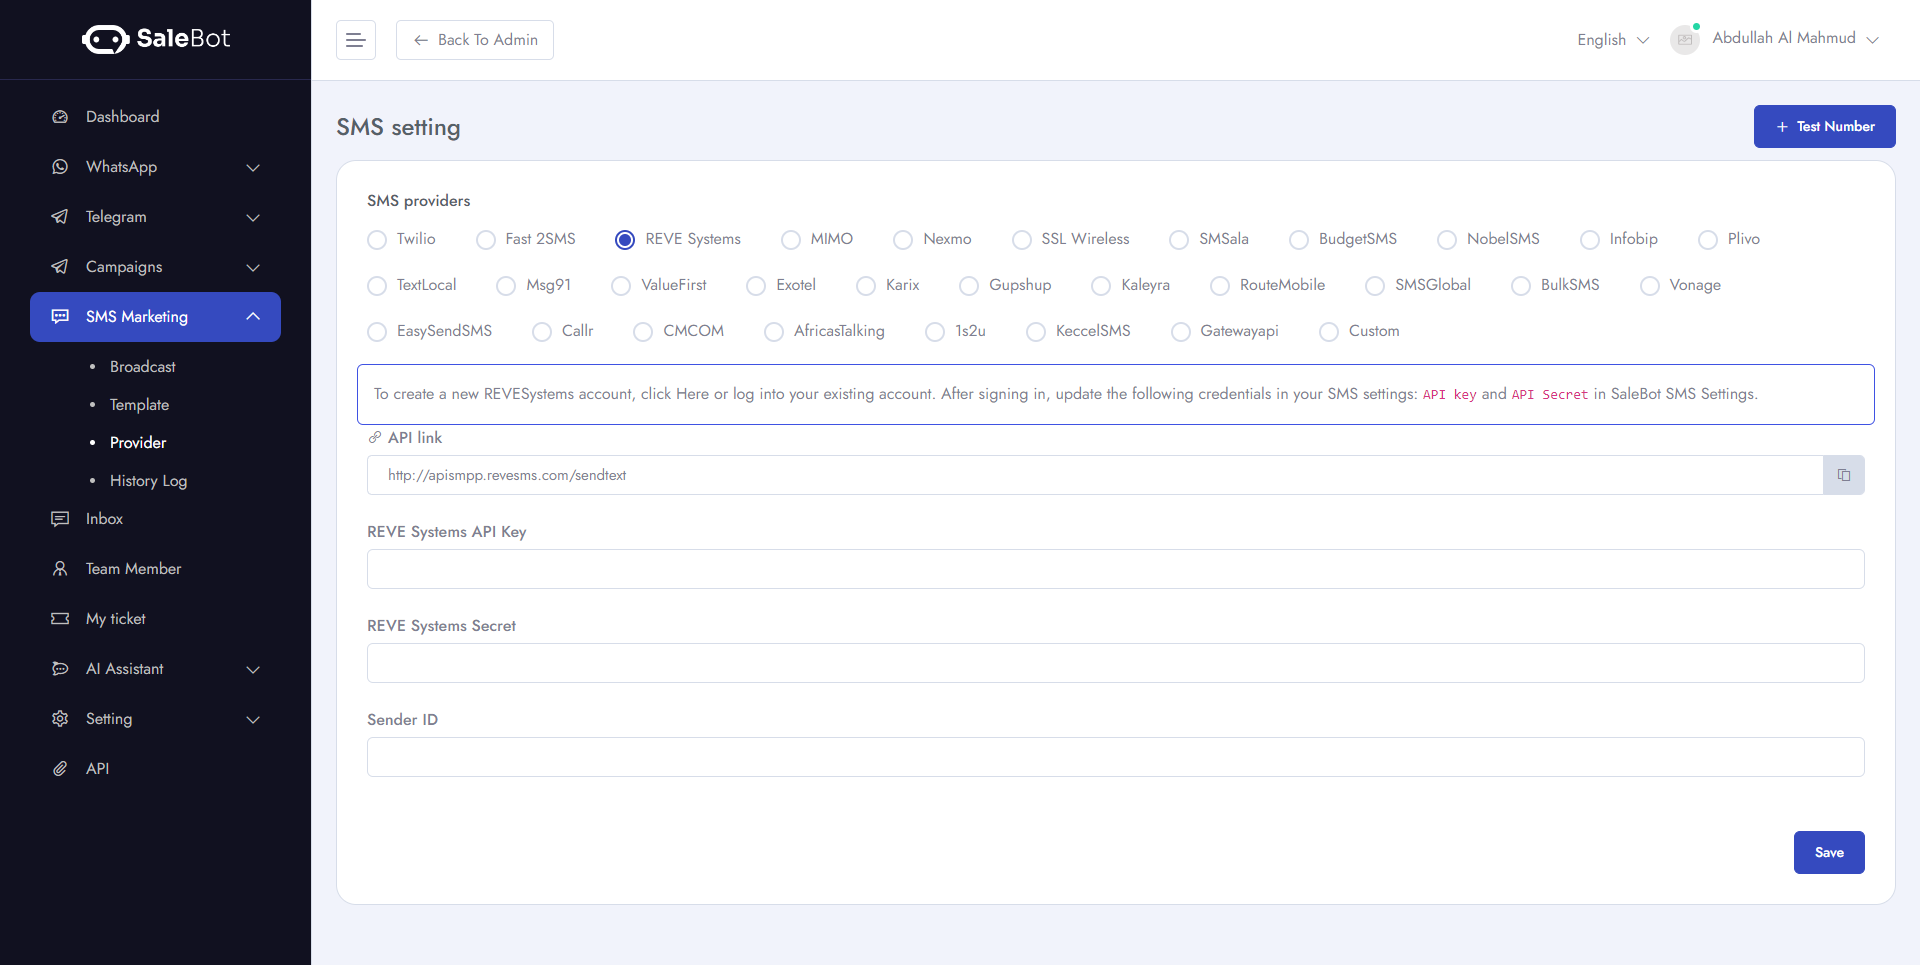Choose the Nexmo SMS provider option
The width and height of the screenshot is (1920, 965).
(903, 240)
